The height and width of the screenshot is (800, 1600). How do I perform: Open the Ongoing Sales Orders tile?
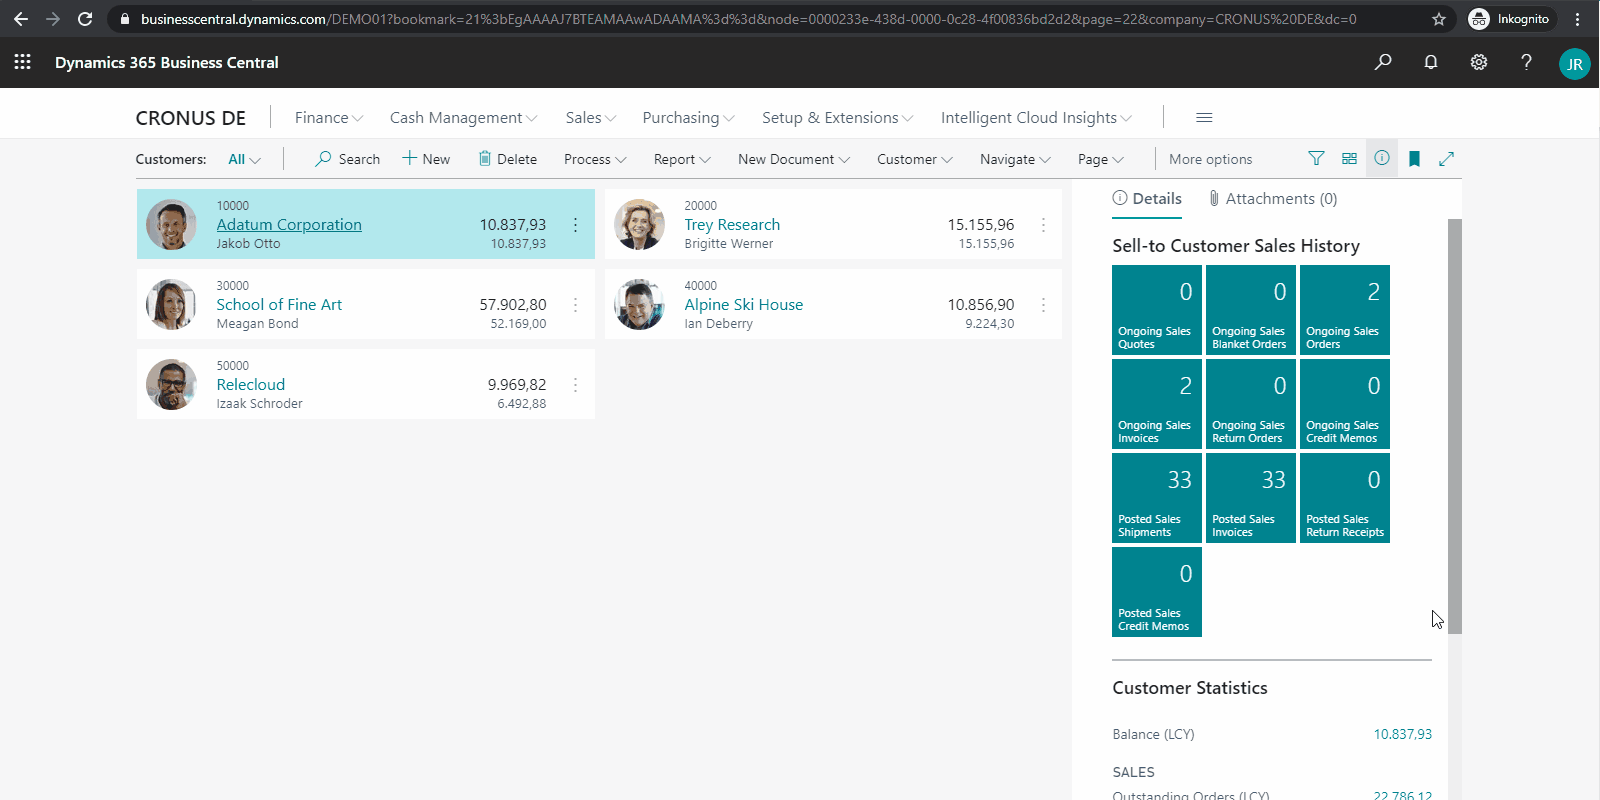(1345, 310)
